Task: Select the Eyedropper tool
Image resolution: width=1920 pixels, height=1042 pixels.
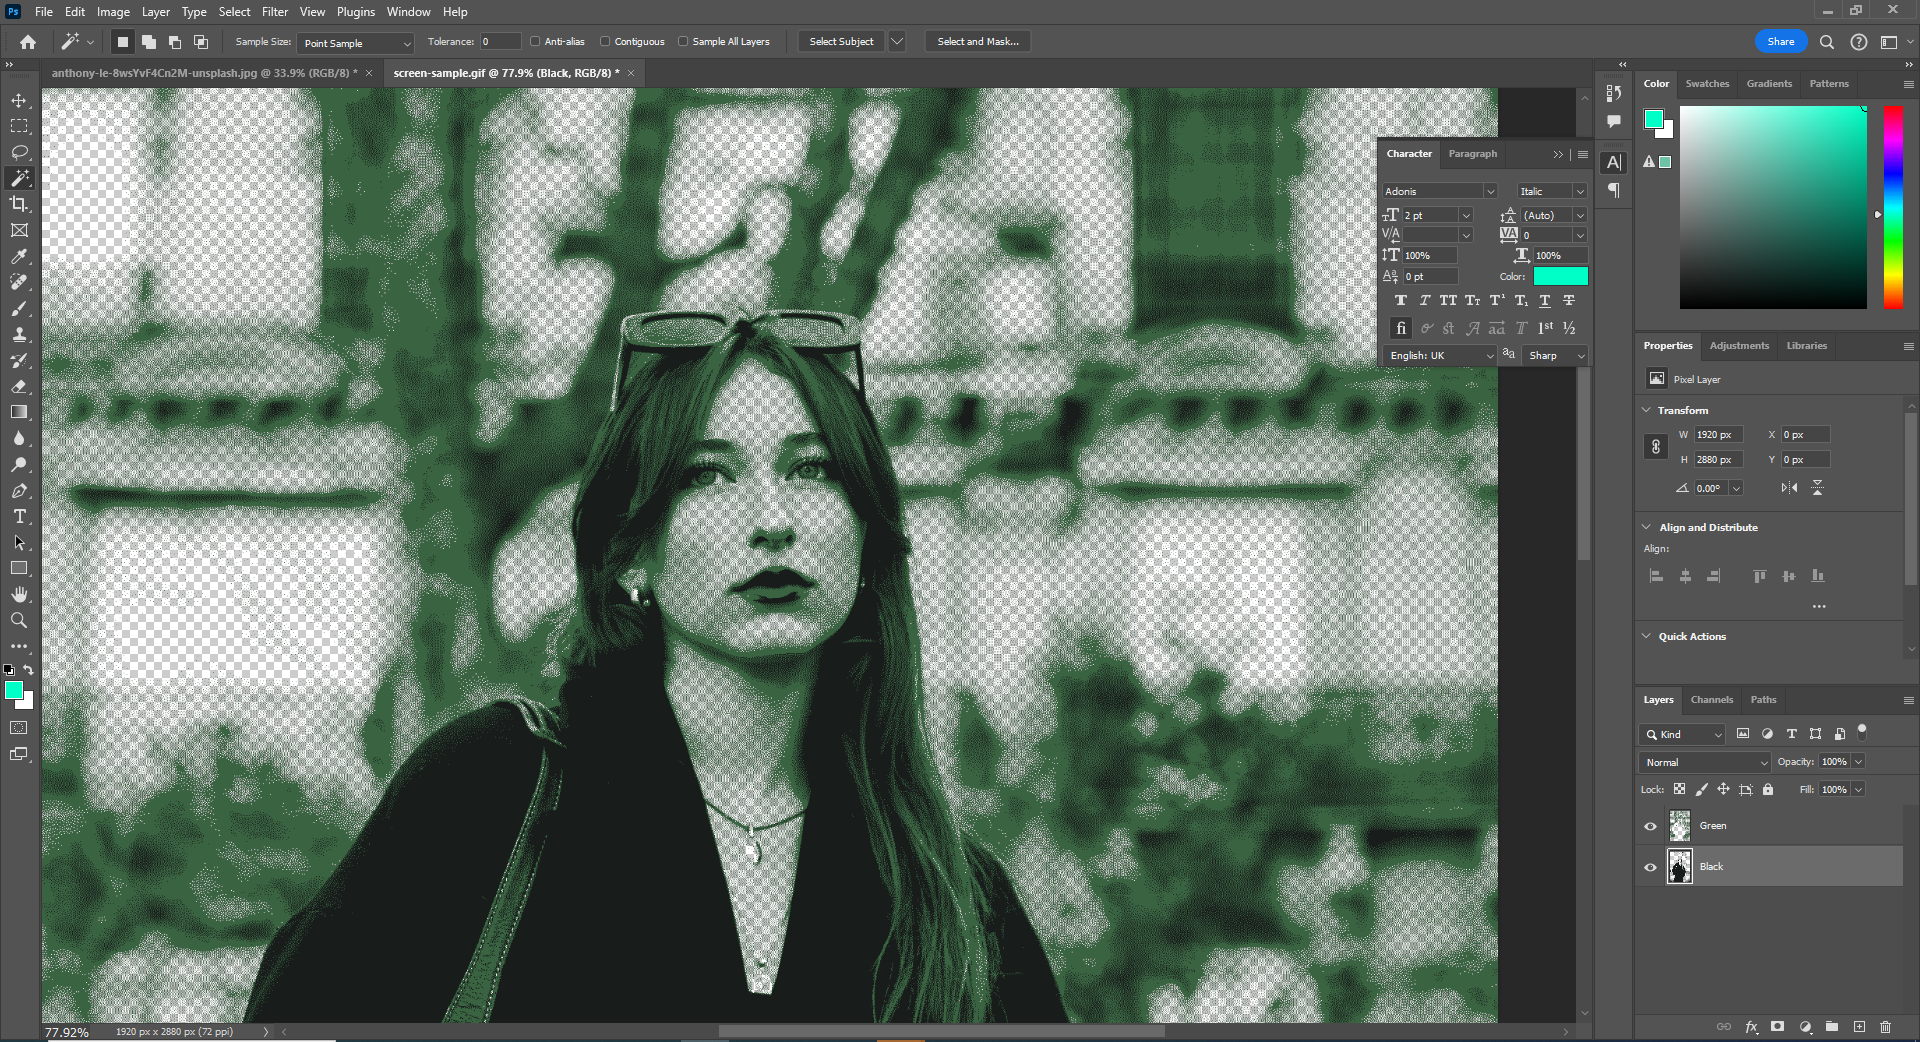Action: point(19,256)
